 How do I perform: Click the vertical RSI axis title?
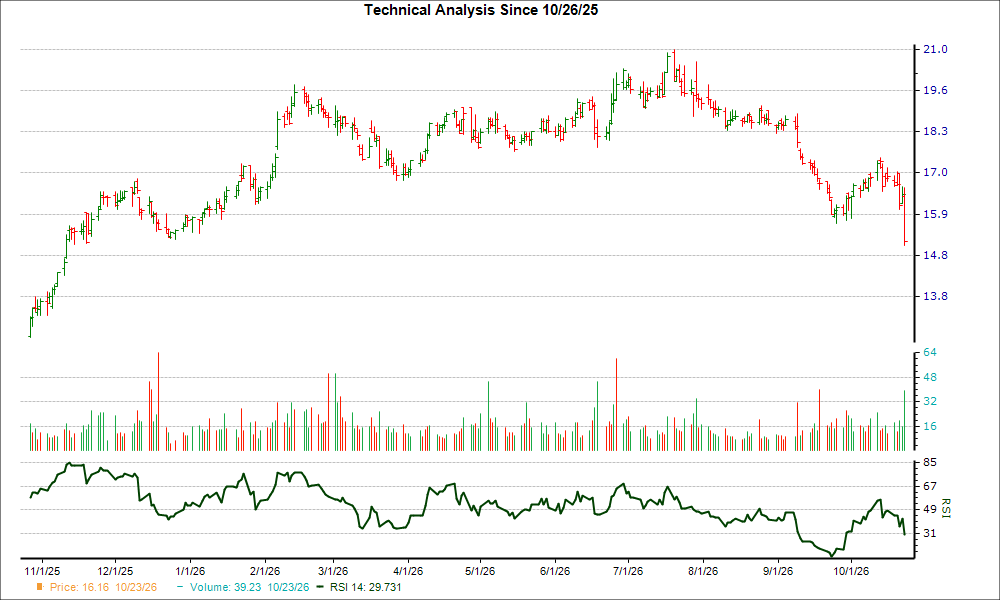click(x=945, y=509)
